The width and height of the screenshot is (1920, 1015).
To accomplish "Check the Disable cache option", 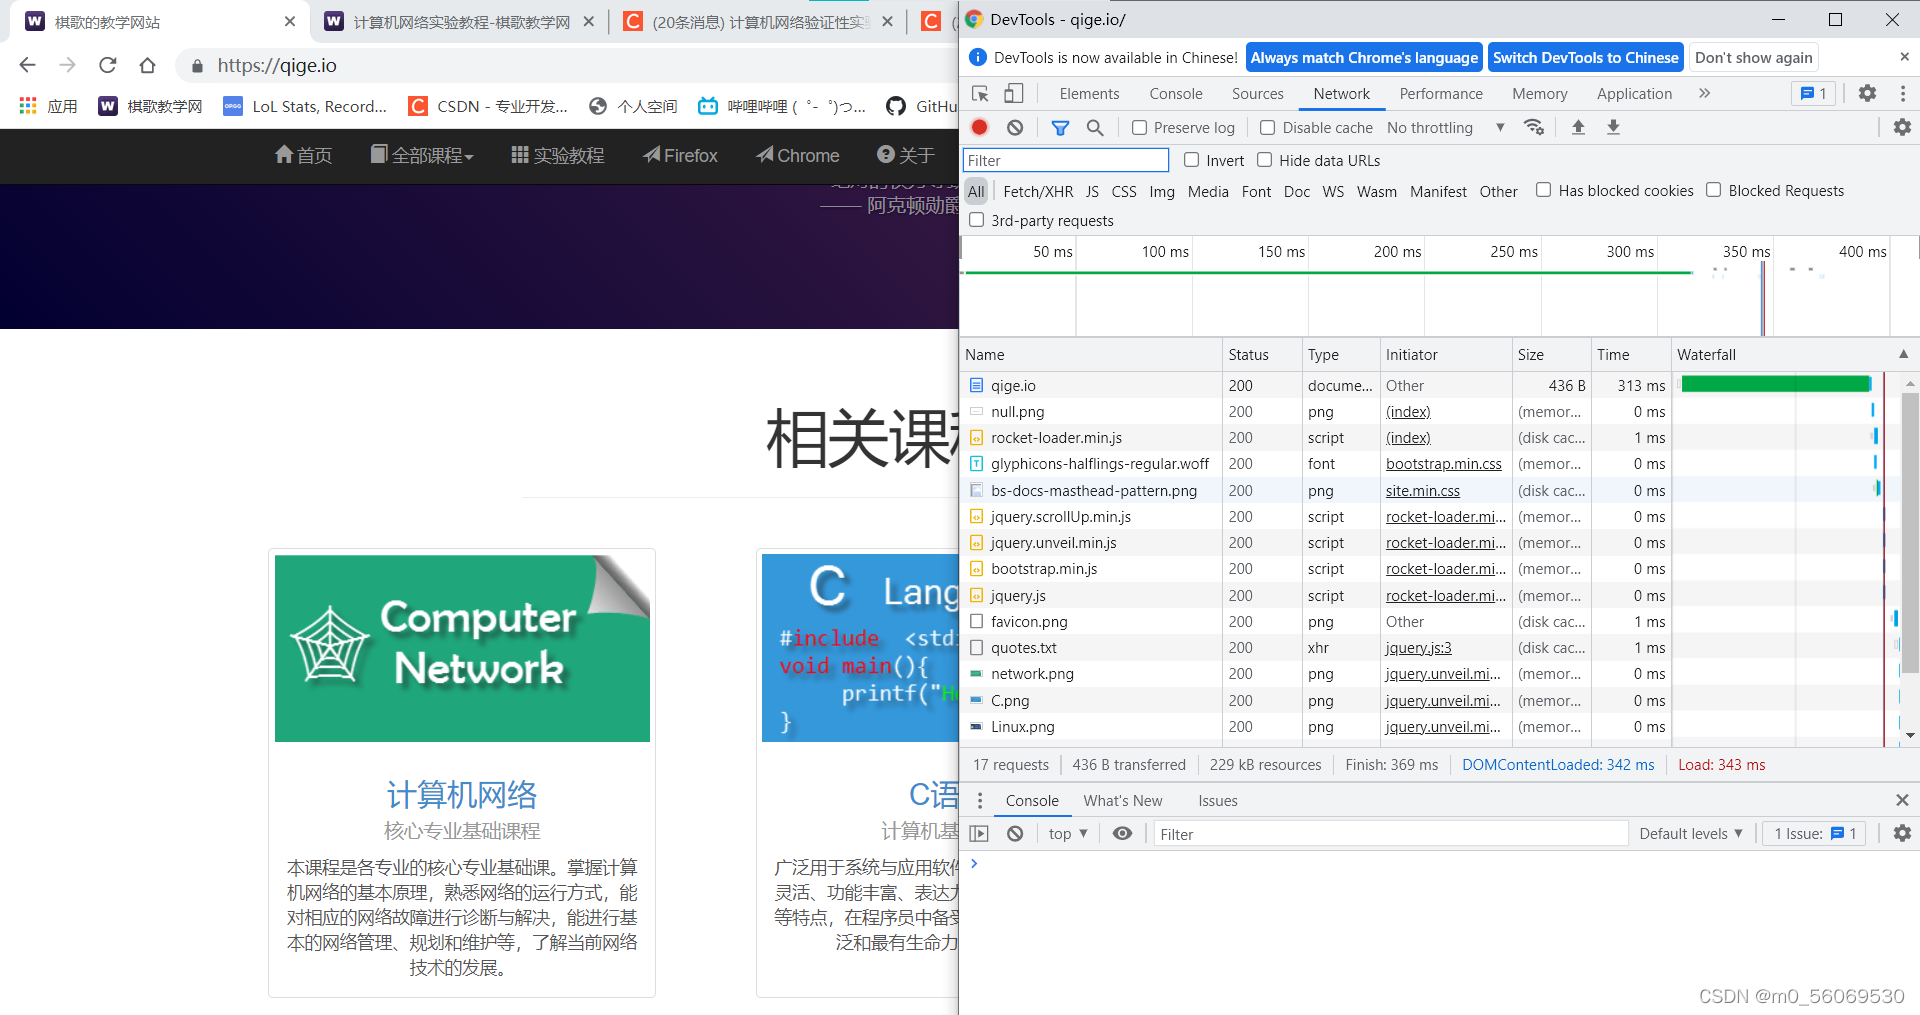I will [x=1267, y=128].
